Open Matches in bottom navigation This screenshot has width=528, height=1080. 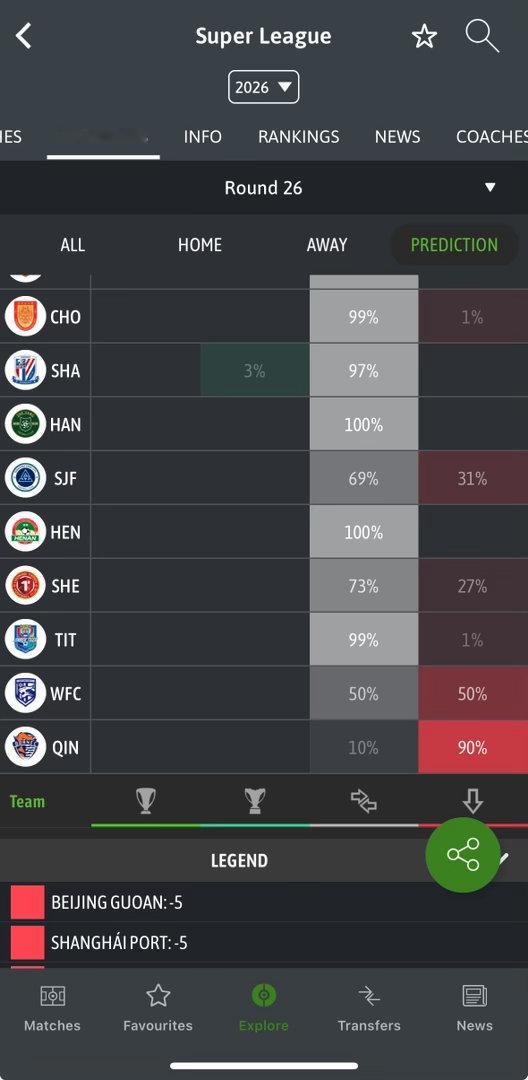click(52, 1008)
